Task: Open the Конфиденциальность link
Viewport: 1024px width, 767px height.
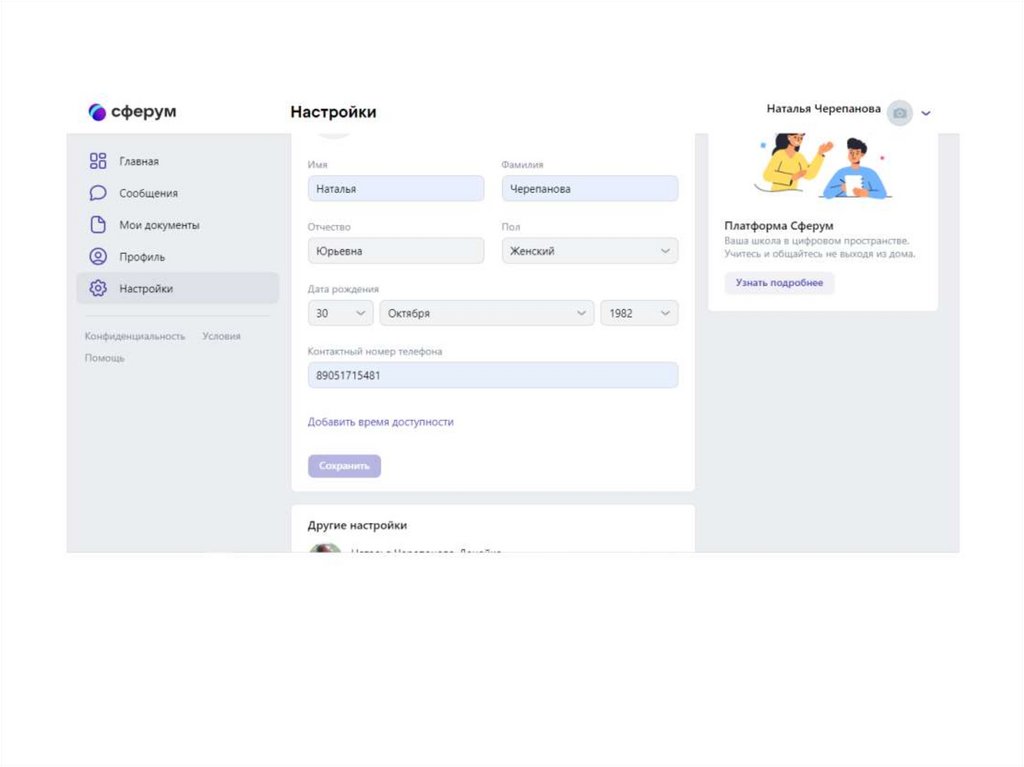Action: (x=135, y=337)
